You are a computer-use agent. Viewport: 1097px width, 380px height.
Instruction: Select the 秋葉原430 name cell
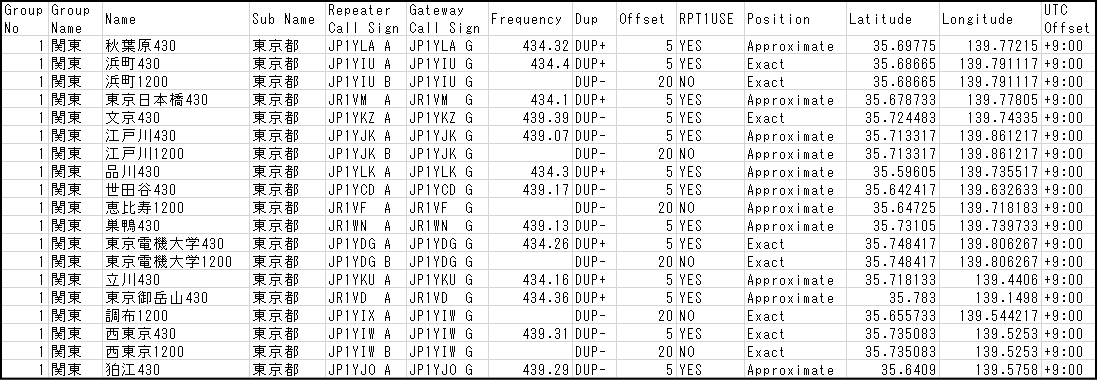(176, 46)
